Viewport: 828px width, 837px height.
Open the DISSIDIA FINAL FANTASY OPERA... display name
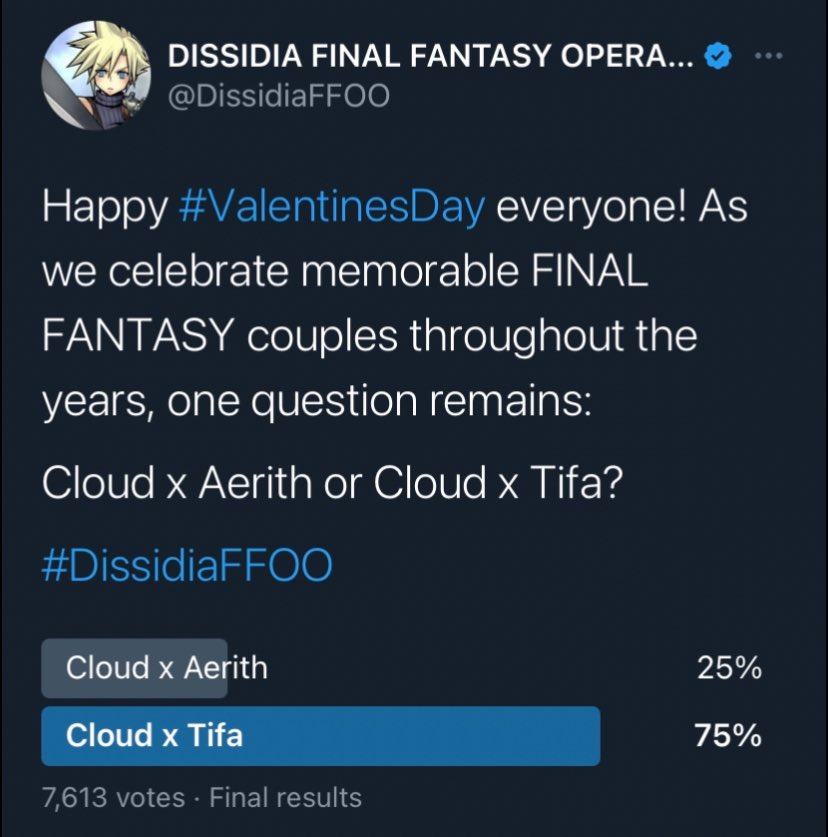431,56
